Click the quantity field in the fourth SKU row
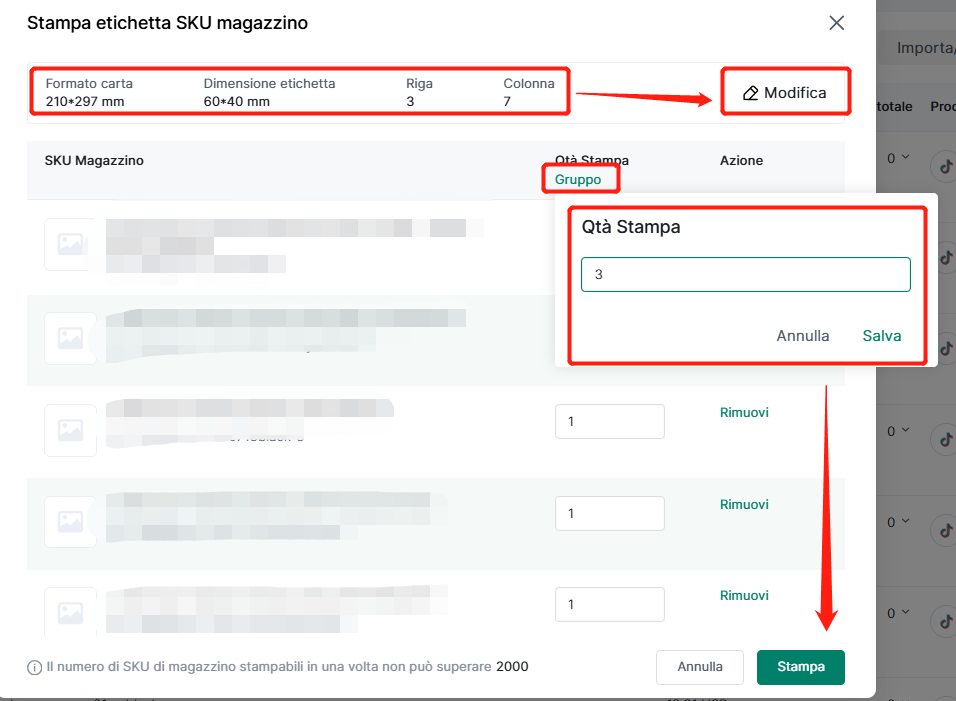 tap(609, 513)
